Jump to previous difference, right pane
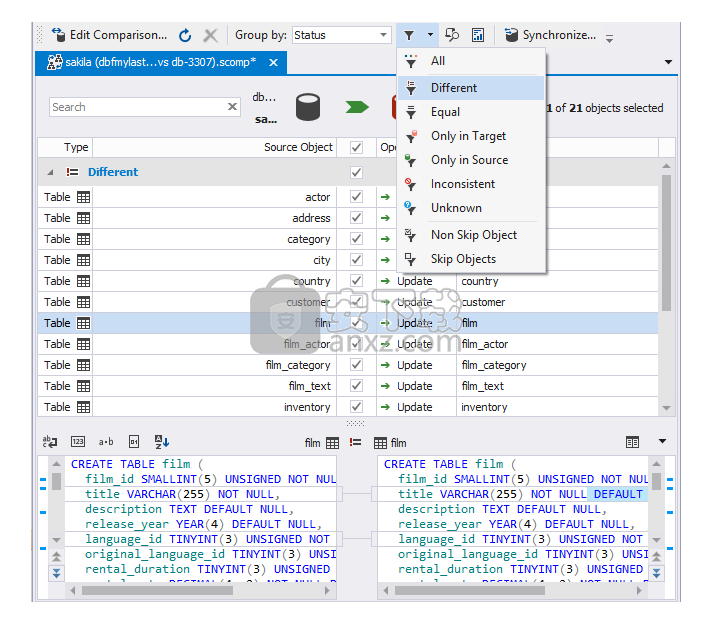 pyautogui.click(x=657, y=557)
